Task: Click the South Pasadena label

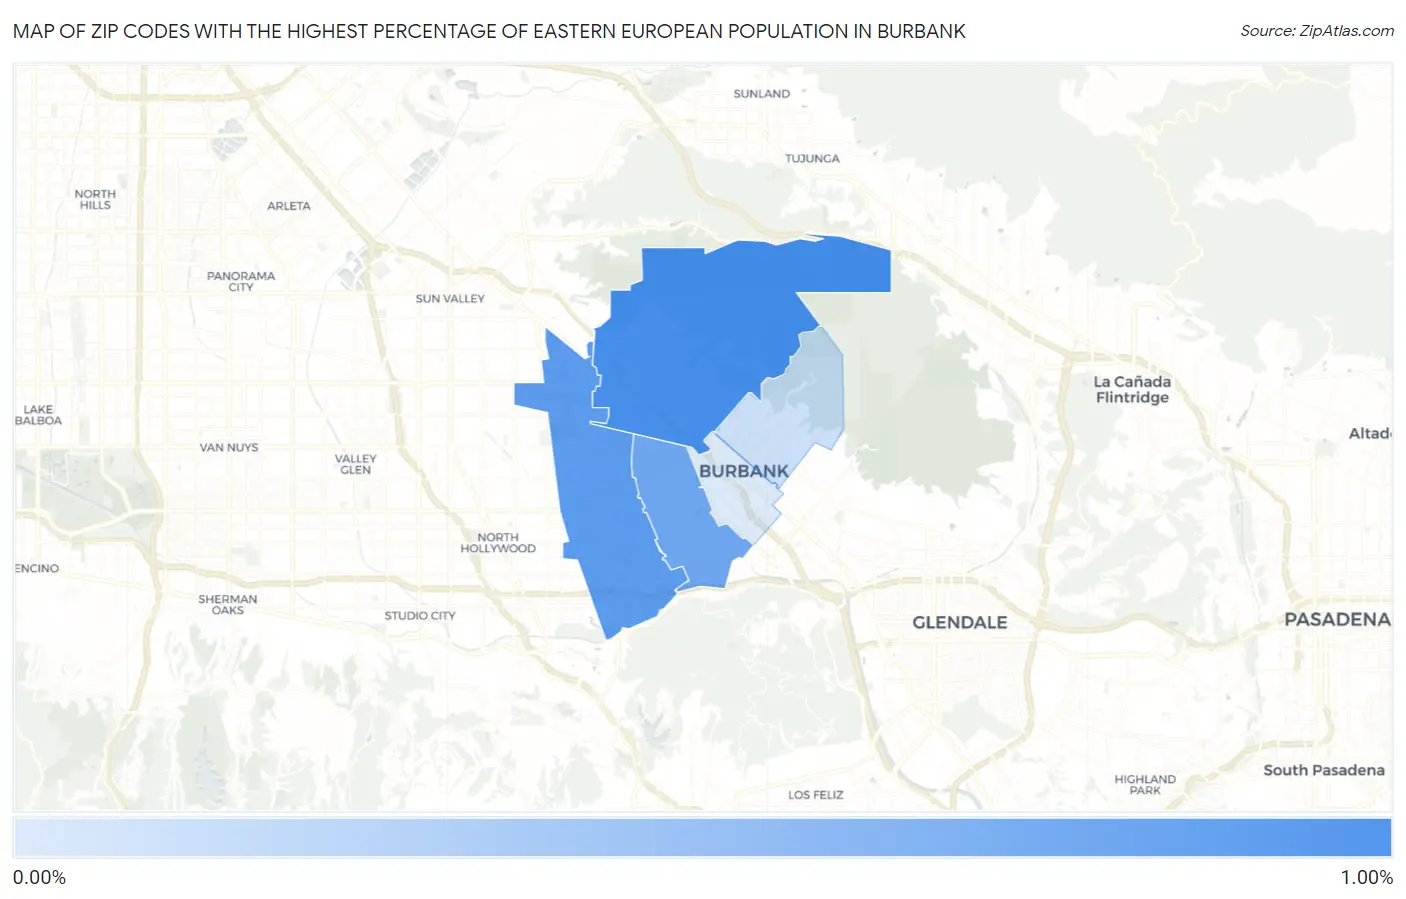Action: point(1324,770)
